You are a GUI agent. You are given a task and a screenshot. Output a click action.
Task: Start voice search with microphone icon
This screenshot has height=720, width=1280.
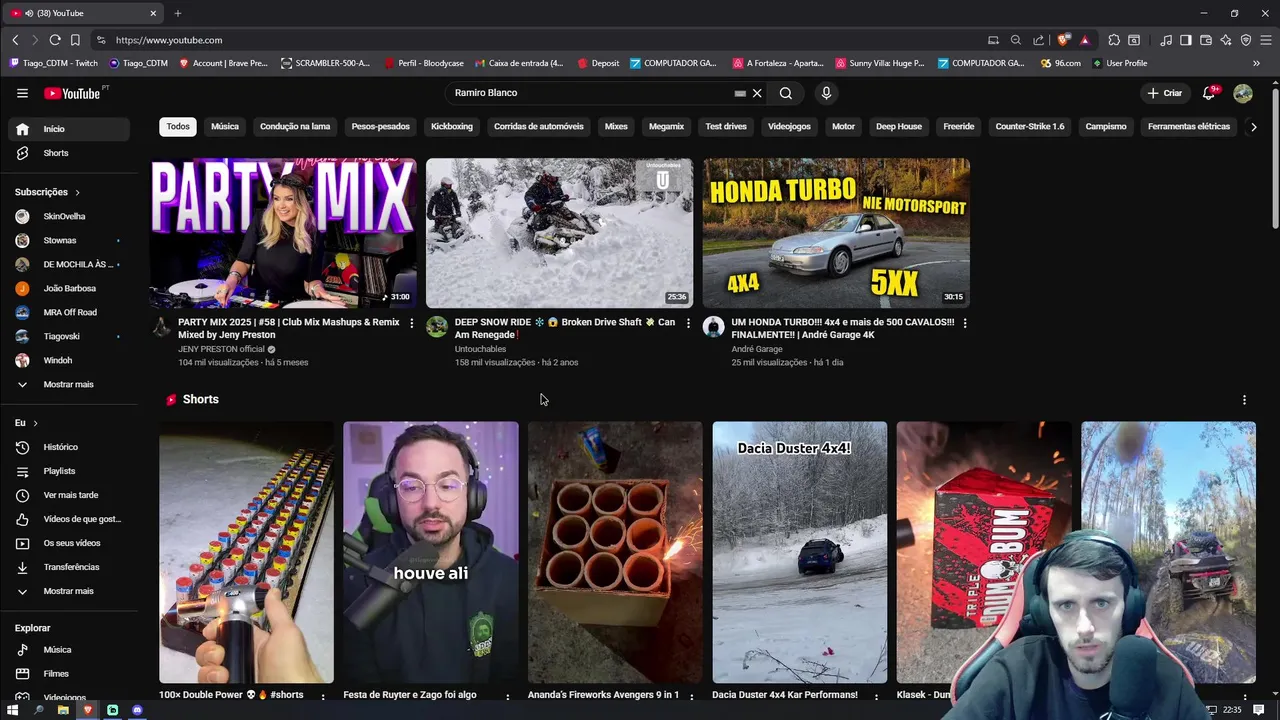click(x=826, y=93)
